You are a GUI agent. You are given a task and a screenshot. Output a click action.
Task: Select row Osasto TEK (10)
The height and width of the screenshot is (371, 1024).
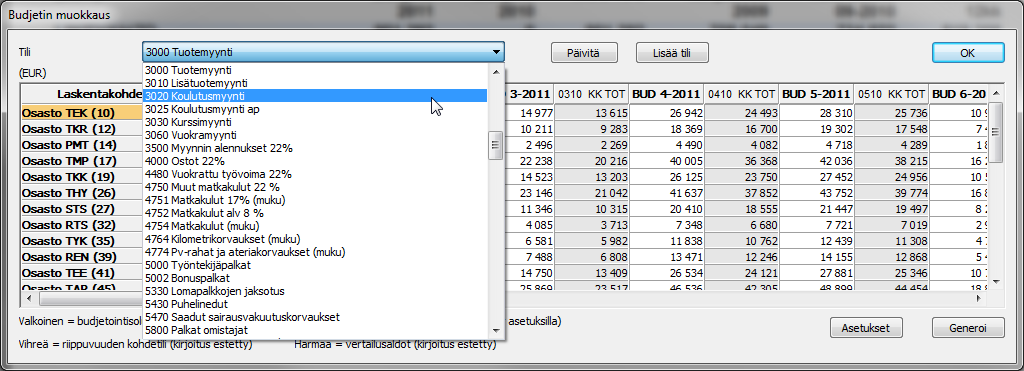(82, 112)
